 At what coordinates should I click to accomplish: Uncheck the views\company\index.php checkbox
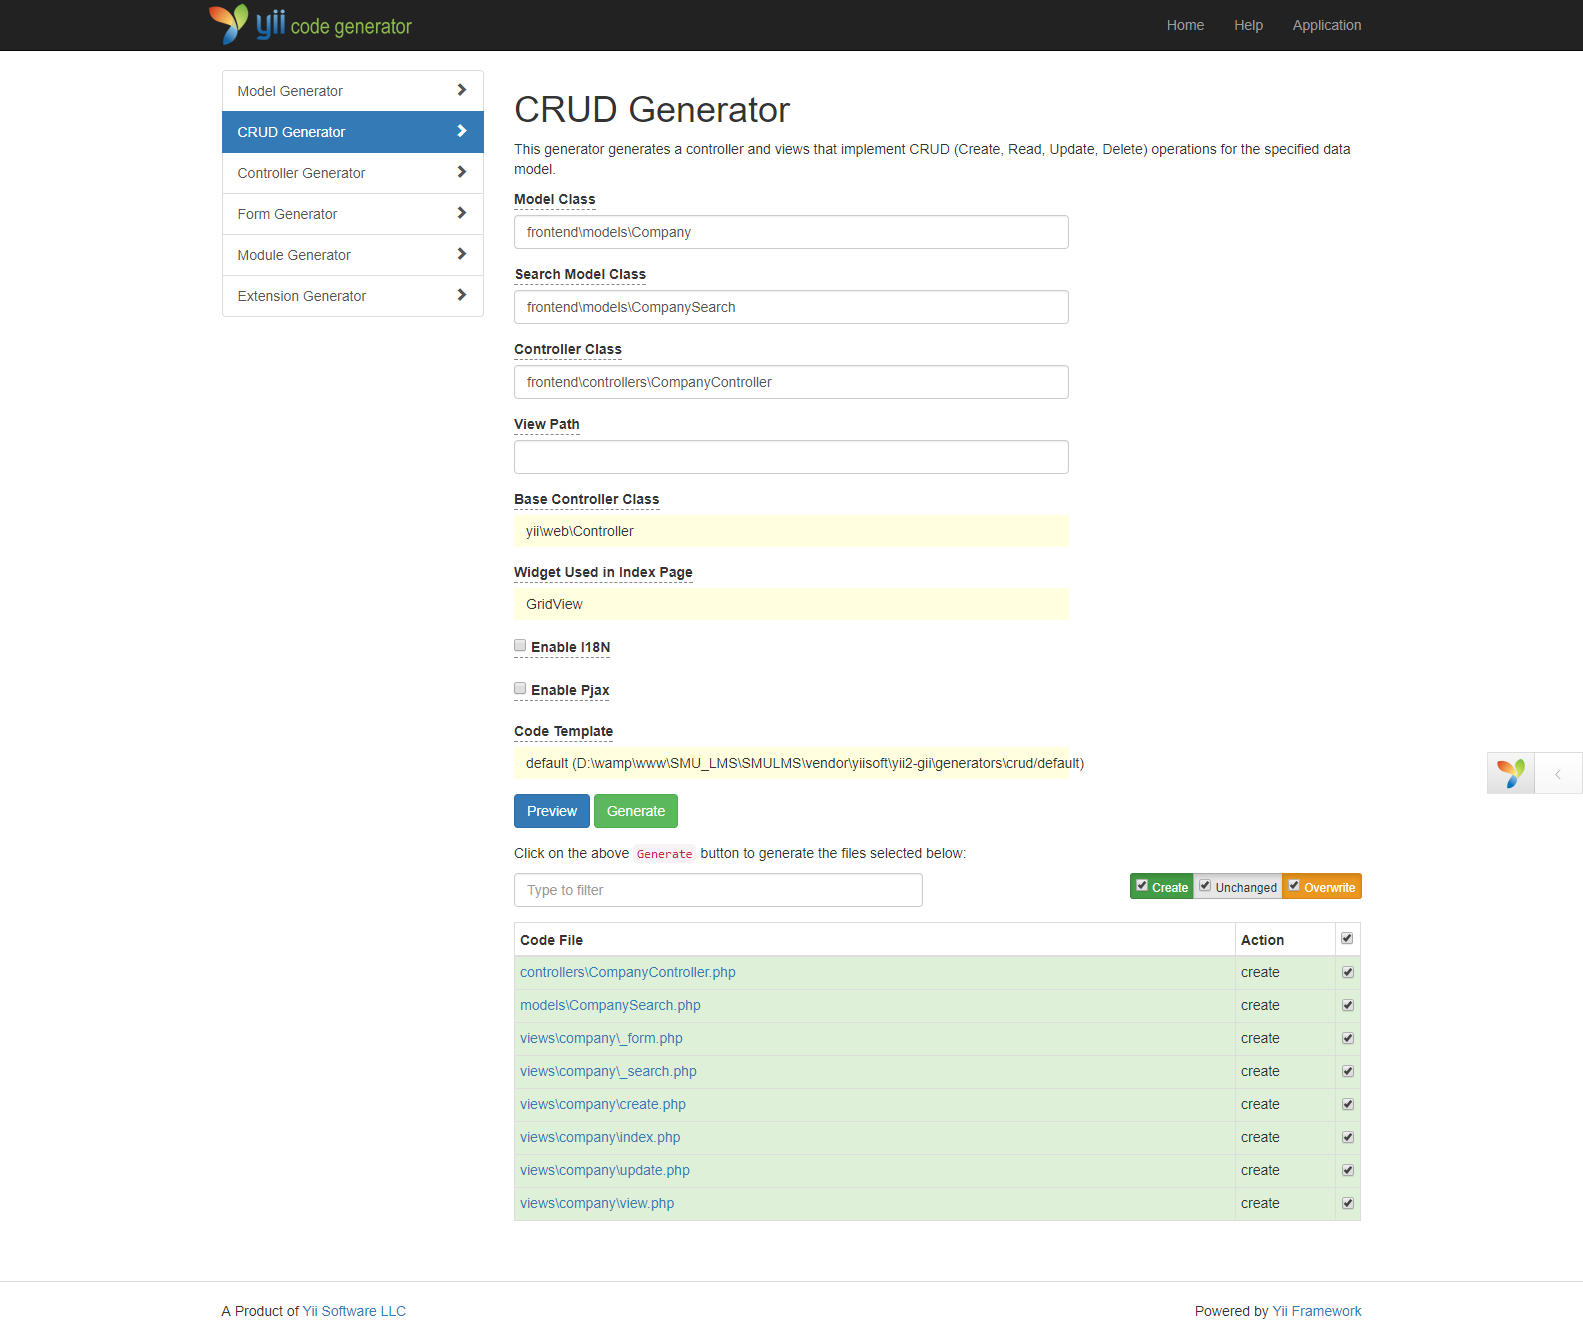tap(1348, 1138)
